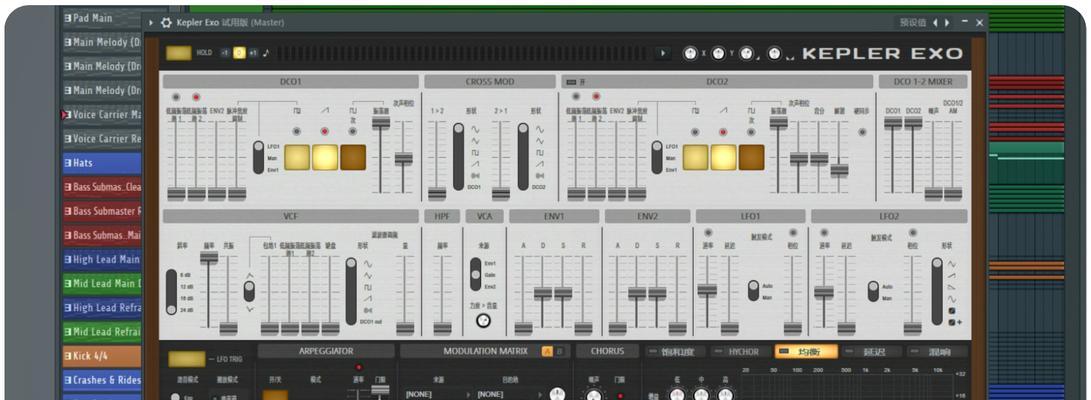Select Modulation Matrix page A
The height and width of the screenshot is (400, 1091).
pos(547,351)
